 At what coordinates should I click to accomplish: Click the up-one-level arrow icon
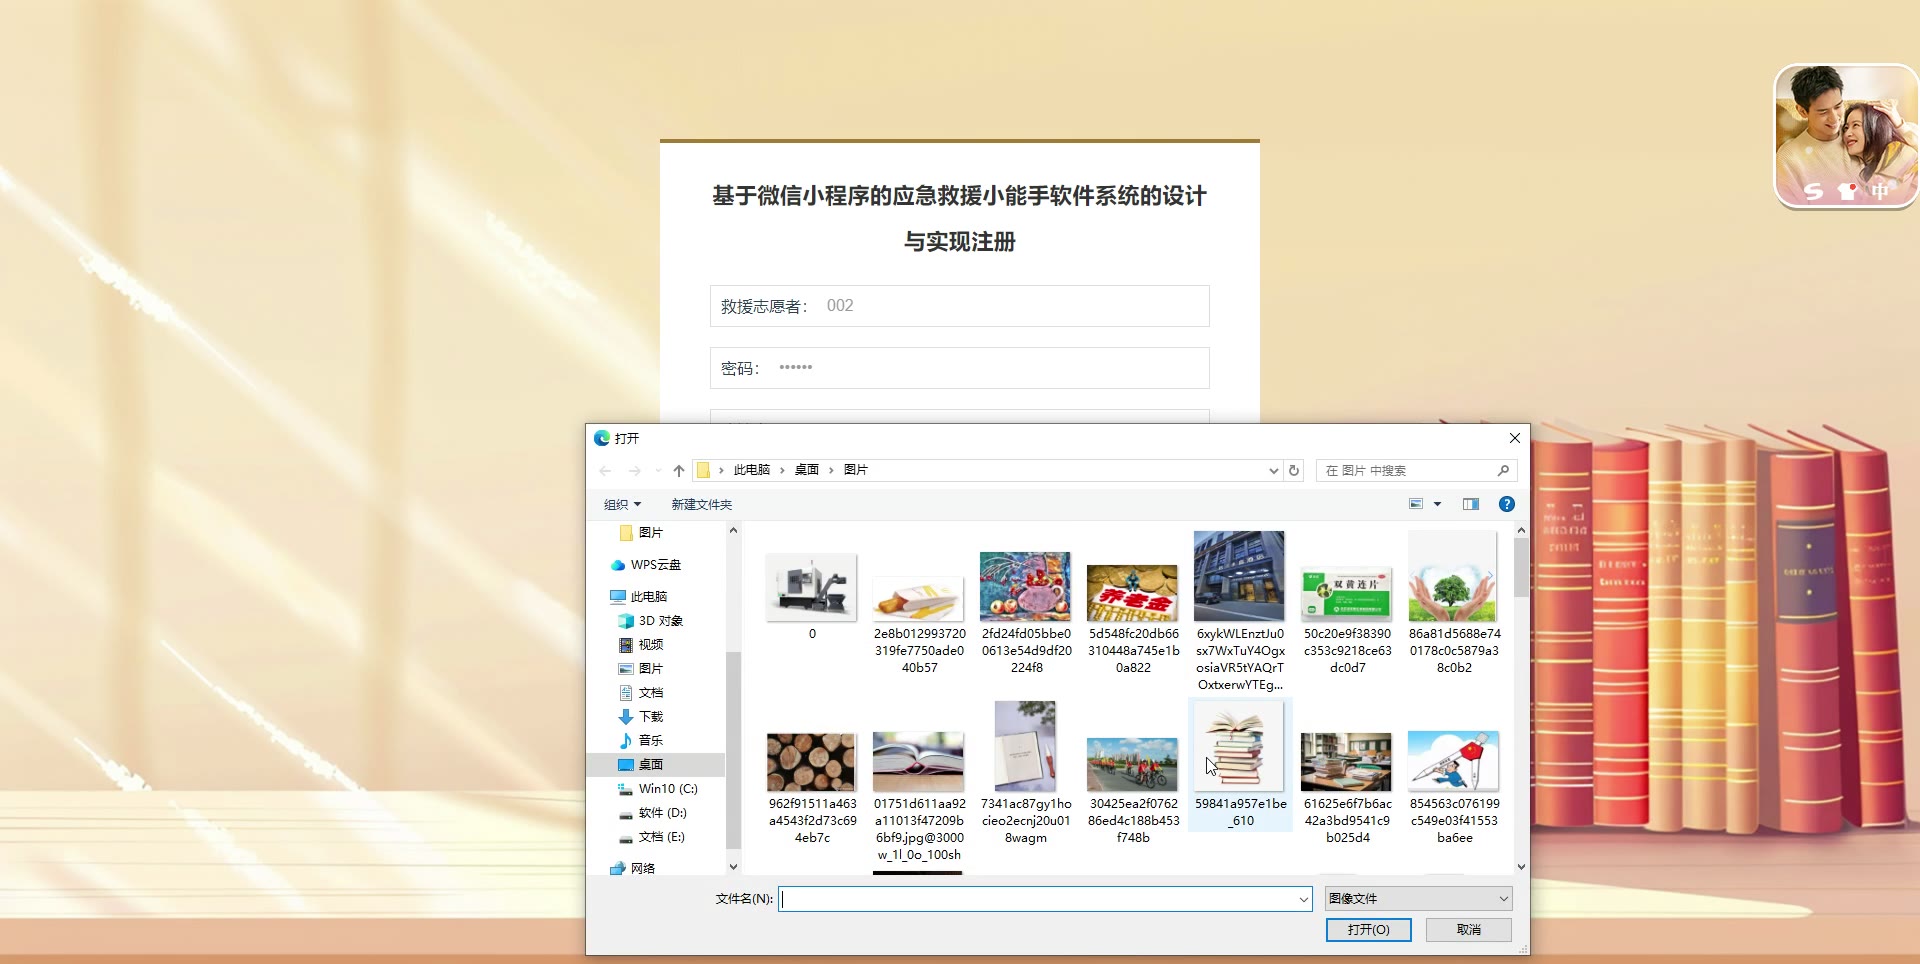(x=679, y=470)
